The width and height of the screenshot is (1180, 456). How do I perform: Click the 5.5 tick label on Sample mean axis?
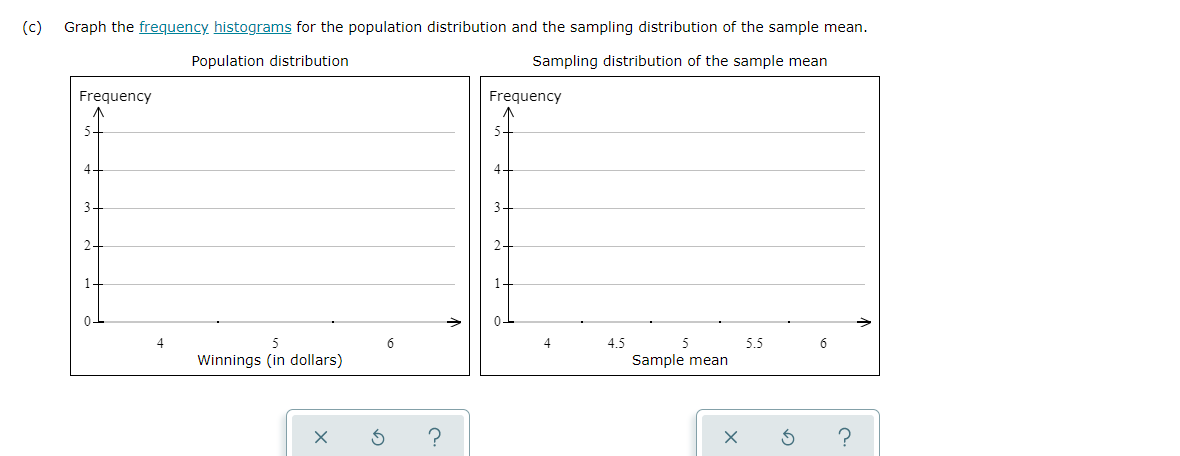point(754,343)
